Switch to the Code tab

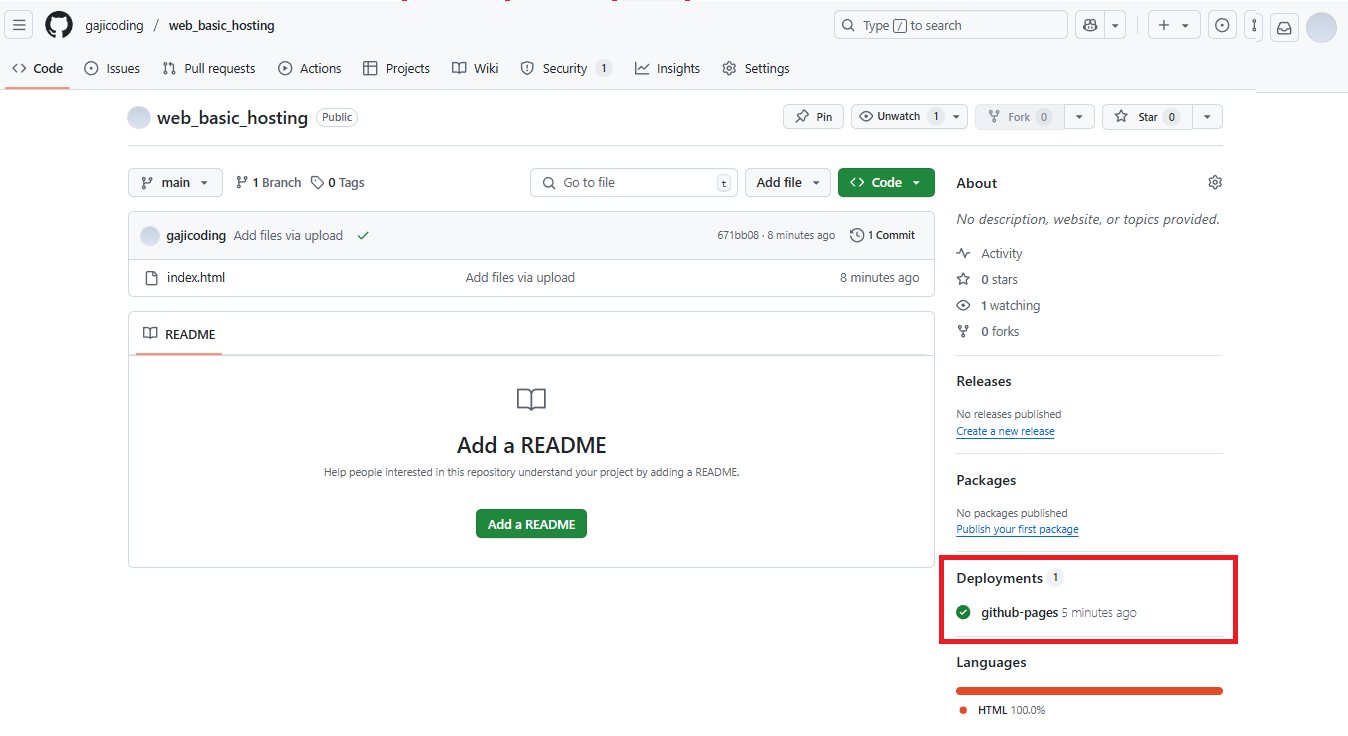point(37,68)
